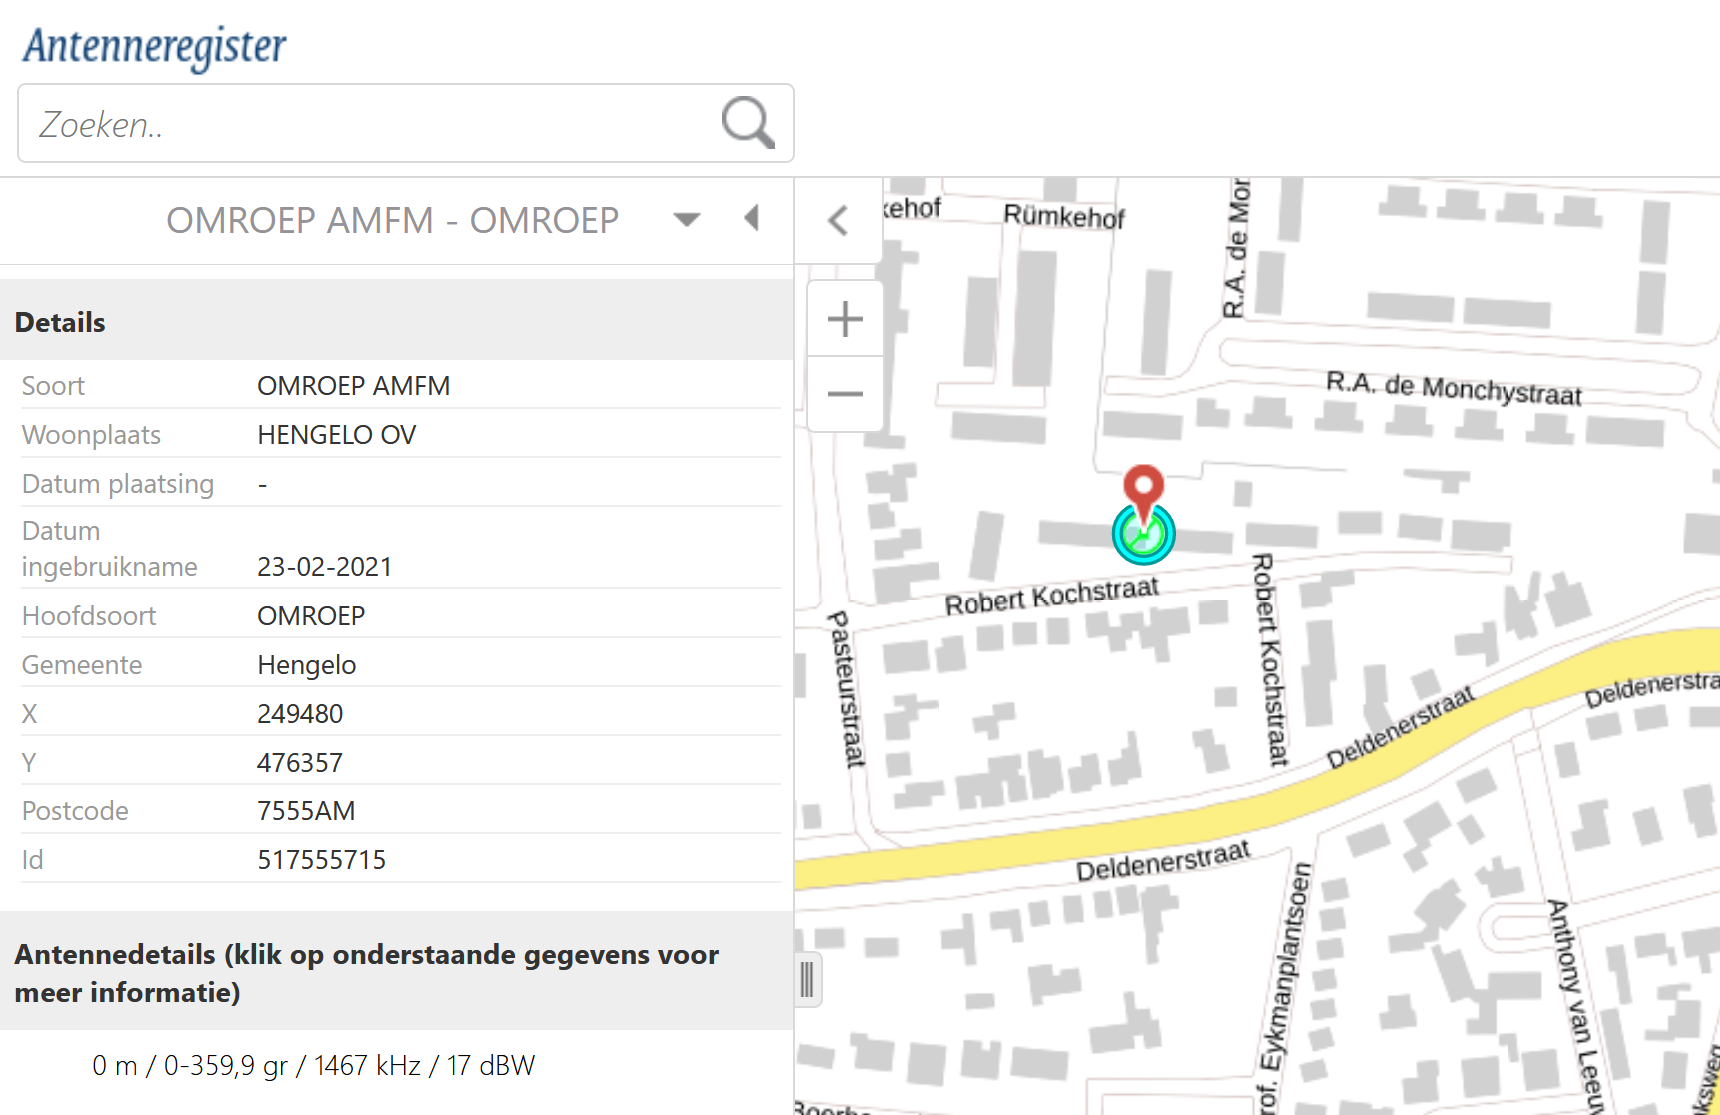Focus the Zoeken search field

coord(370,124)
